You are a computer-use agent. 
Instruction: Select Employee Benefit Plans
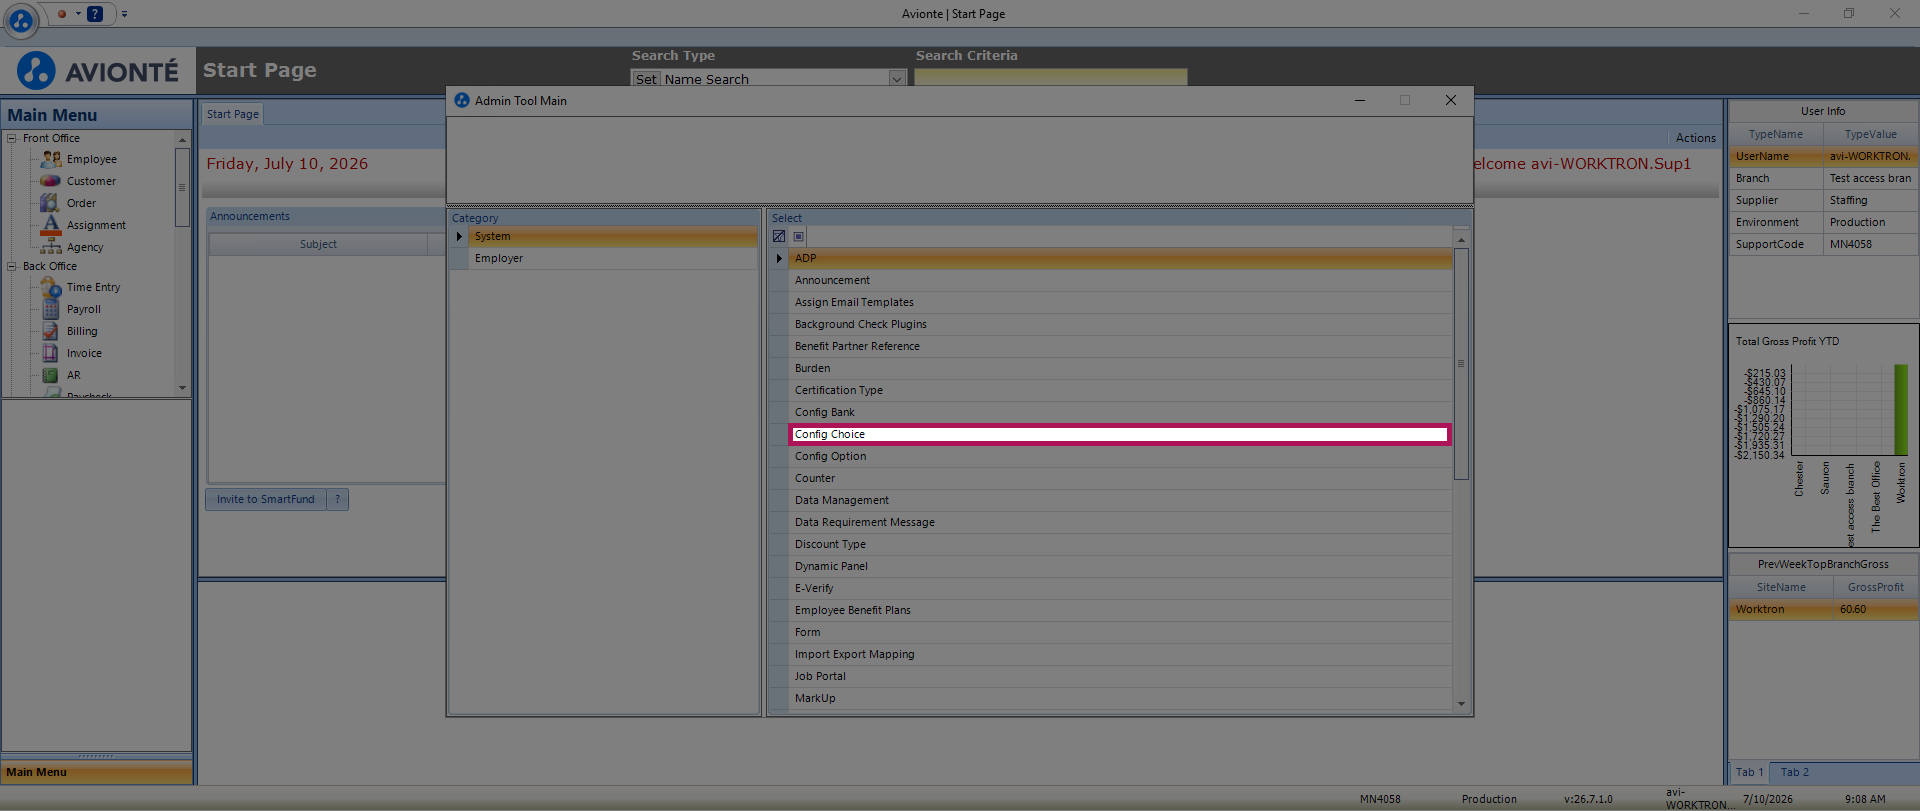(x=1120, y=611)
